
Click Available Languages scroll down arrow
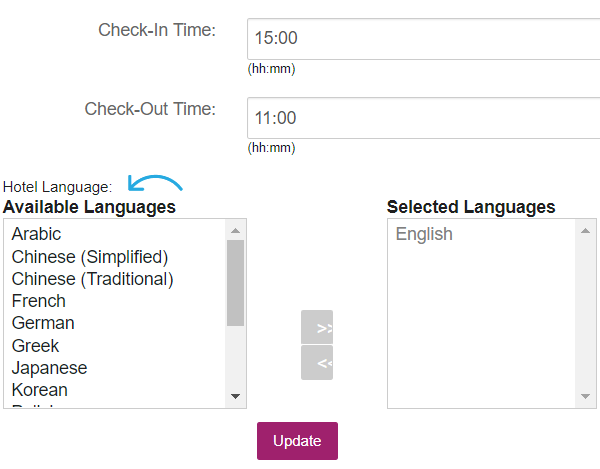235,396
